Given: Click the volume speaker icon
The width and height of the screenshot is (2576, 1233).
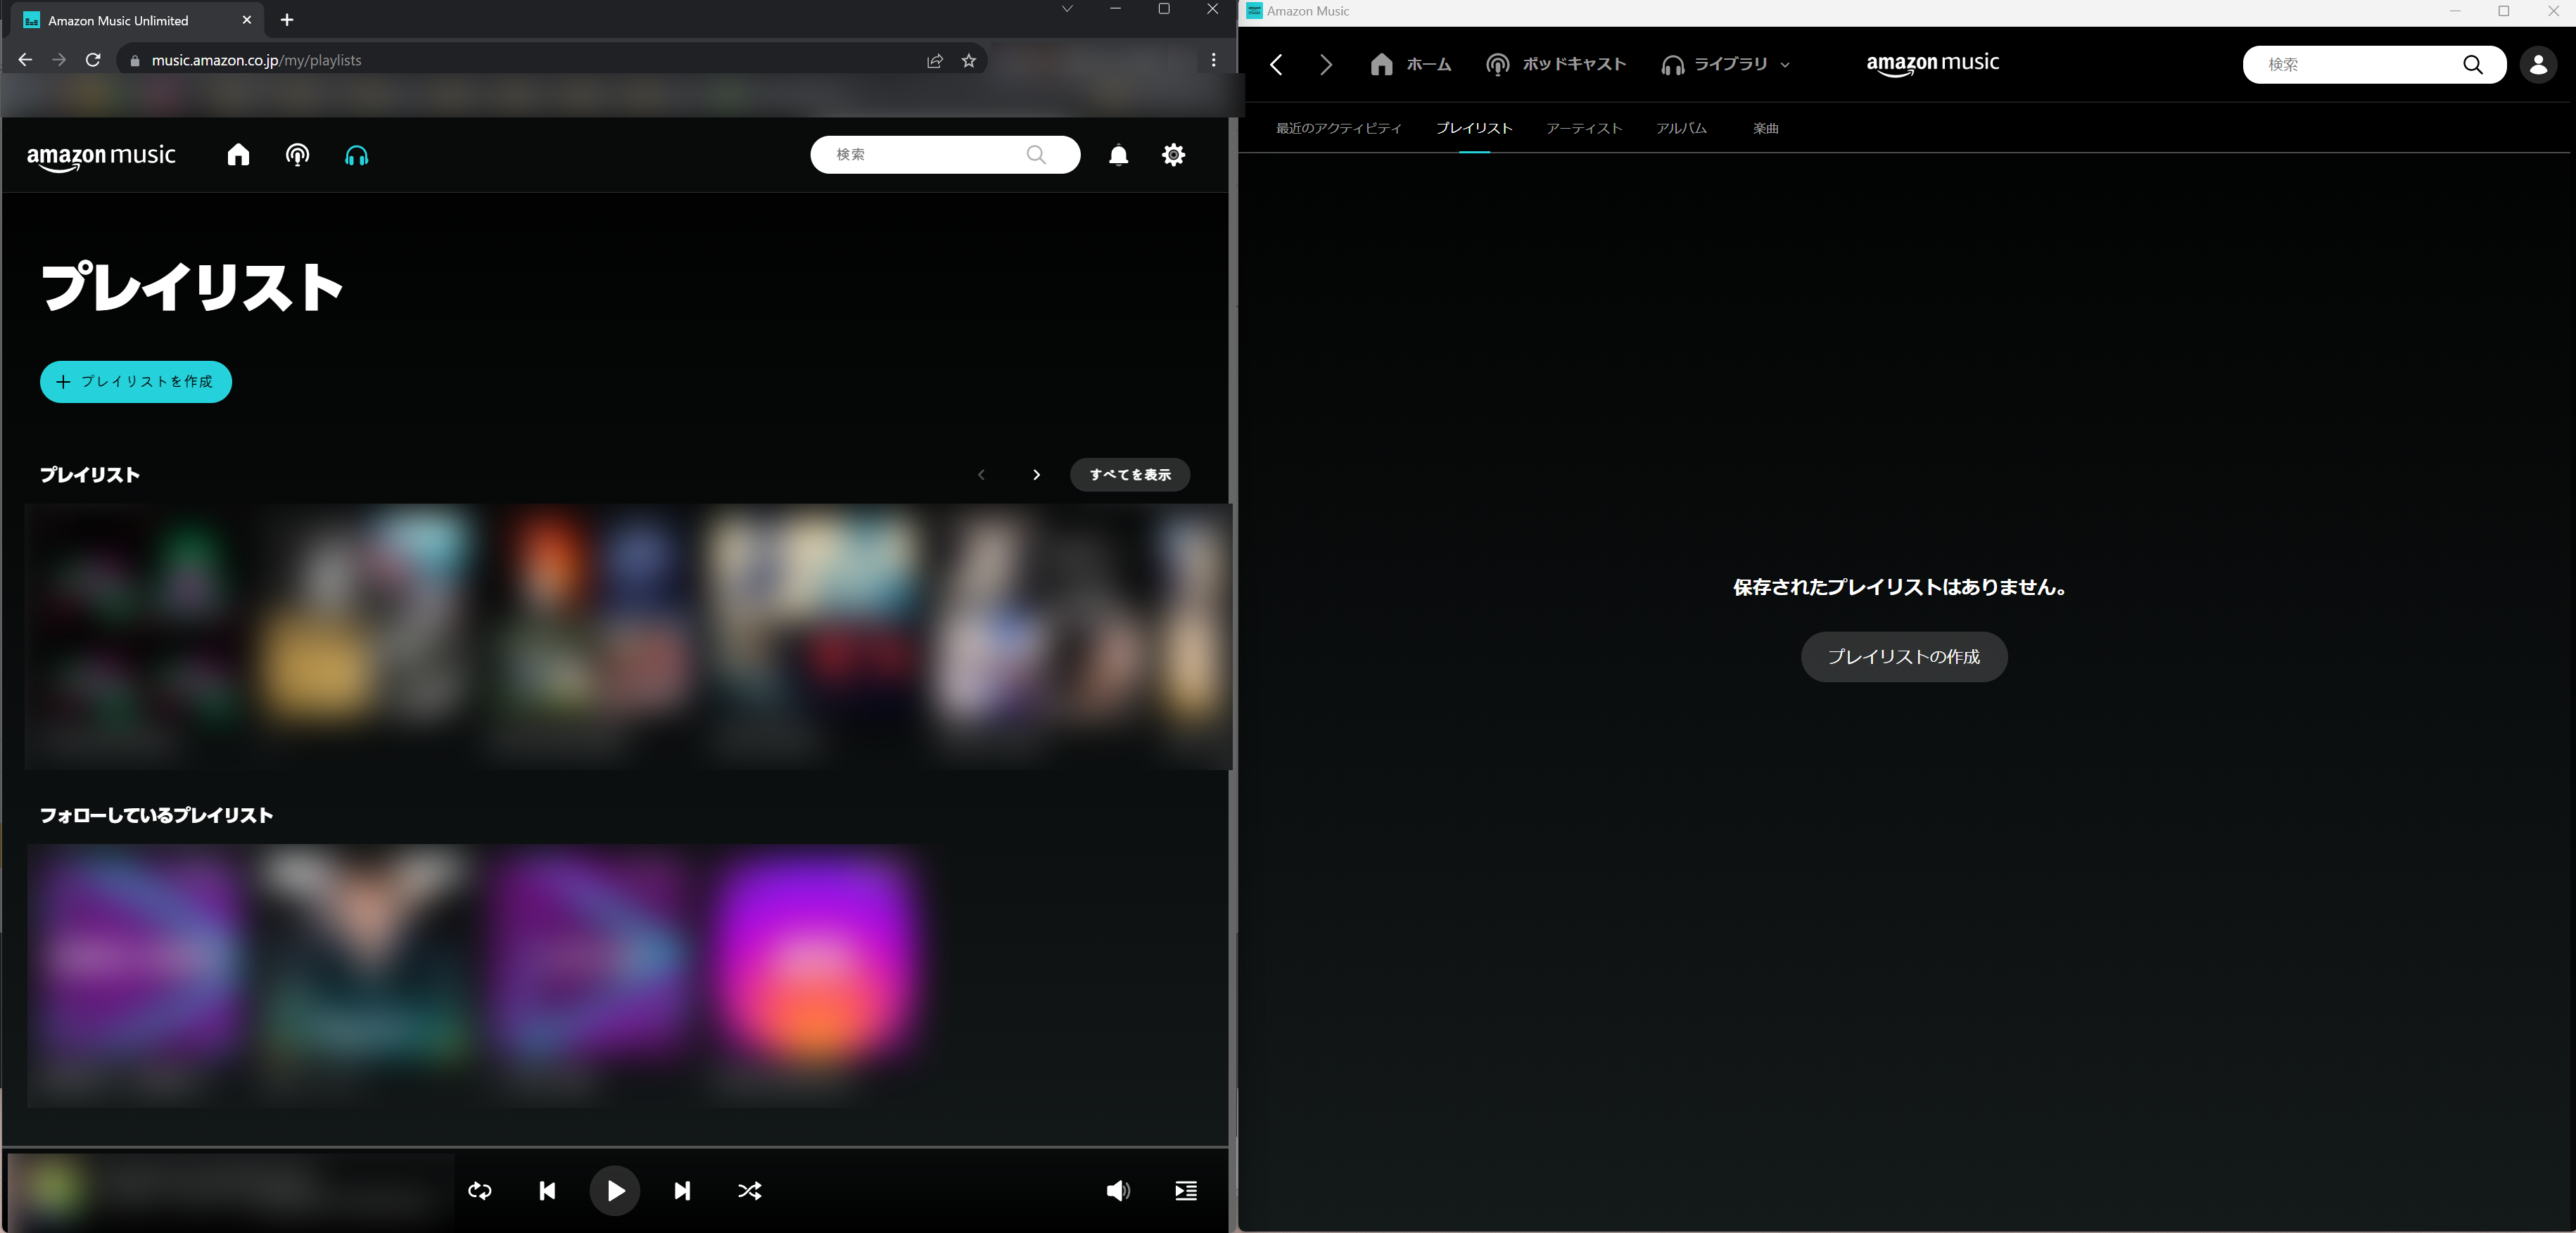Looking at the screenshot, I should click(x=1118, y=1190).
